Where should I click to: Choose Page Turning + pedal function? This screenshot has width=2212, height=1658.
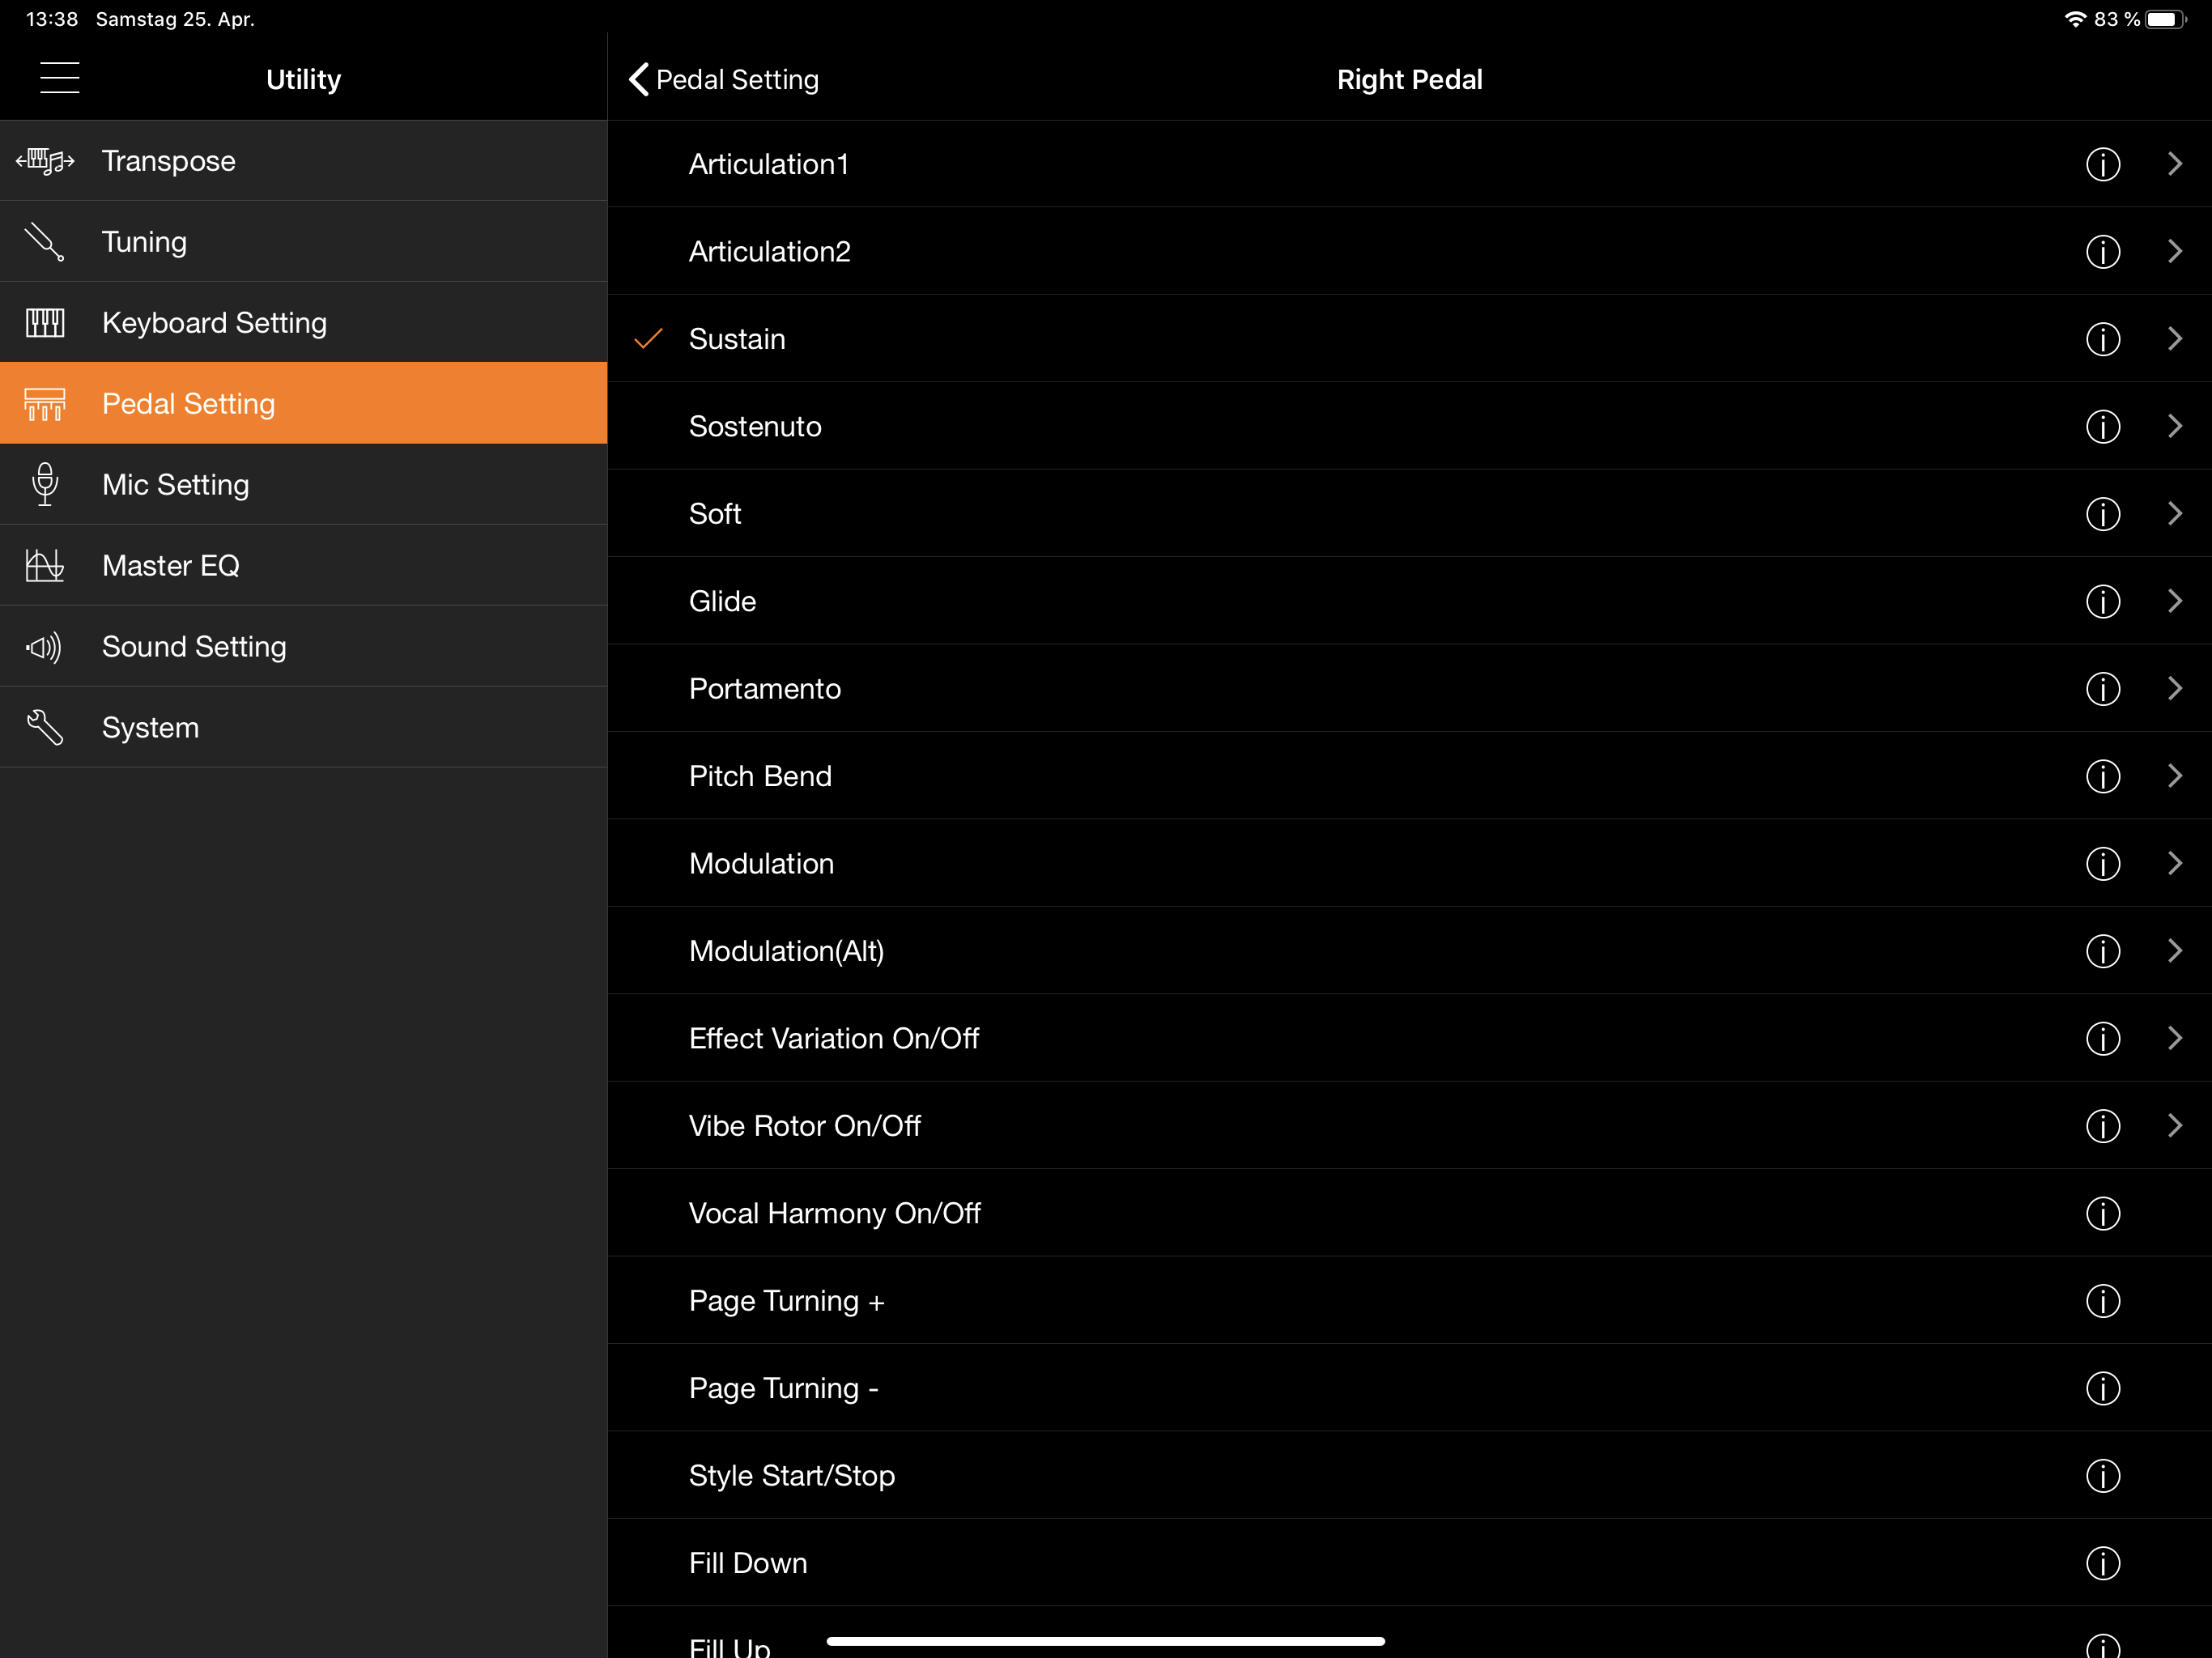click(787, 1301)
